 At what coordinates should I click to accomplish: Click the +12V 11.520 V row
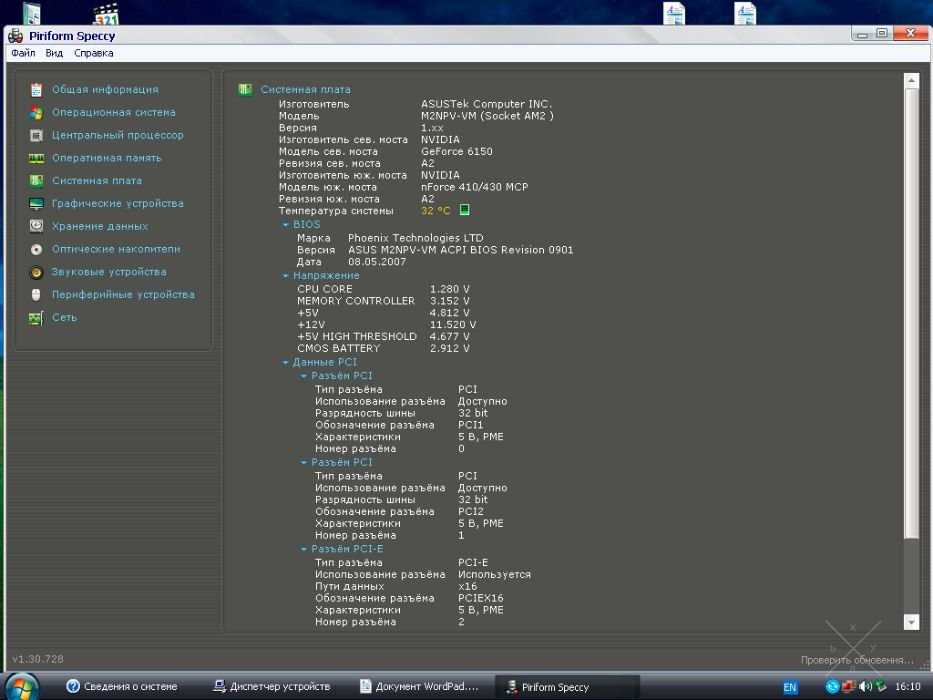[x=386, y=324]
